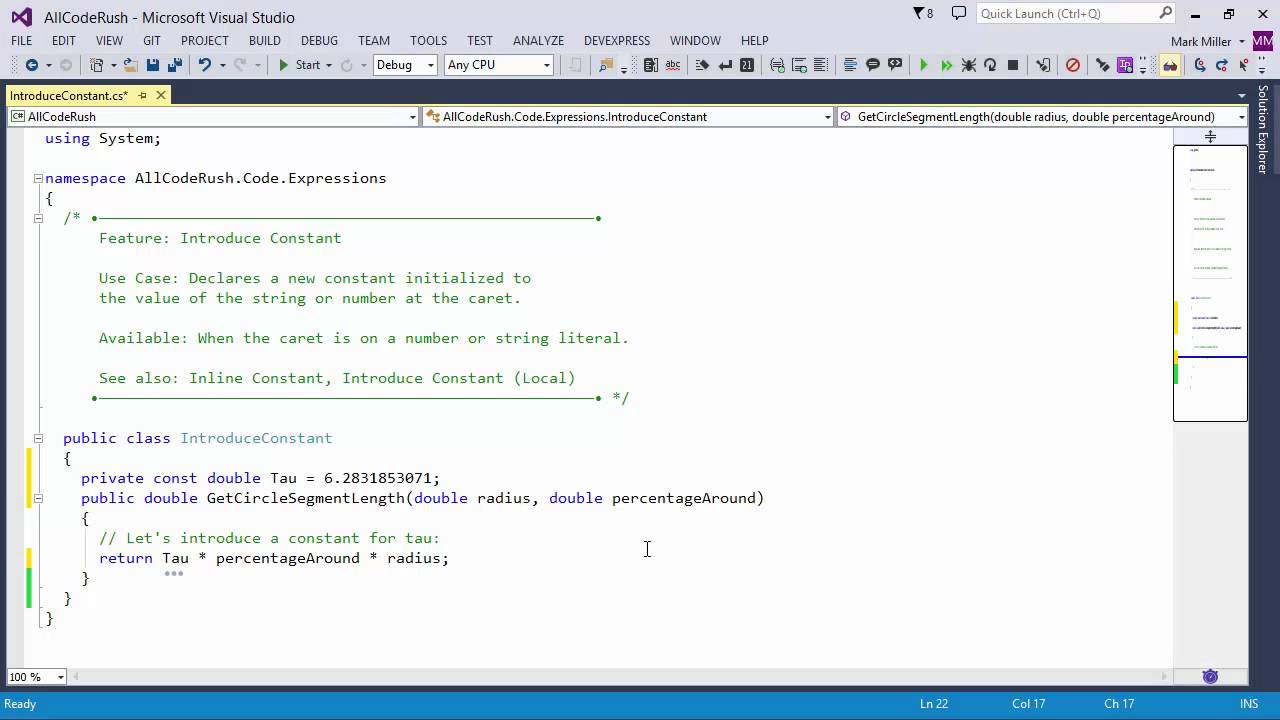
Task: Click the spider debug icon
Action: coord(968,65)
